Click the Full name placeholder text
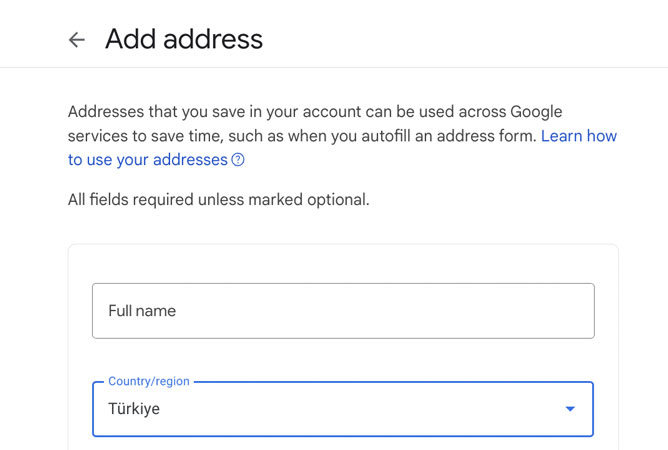Image resolution: width=668 pixels, height=450 pixels. click(142, 311)
